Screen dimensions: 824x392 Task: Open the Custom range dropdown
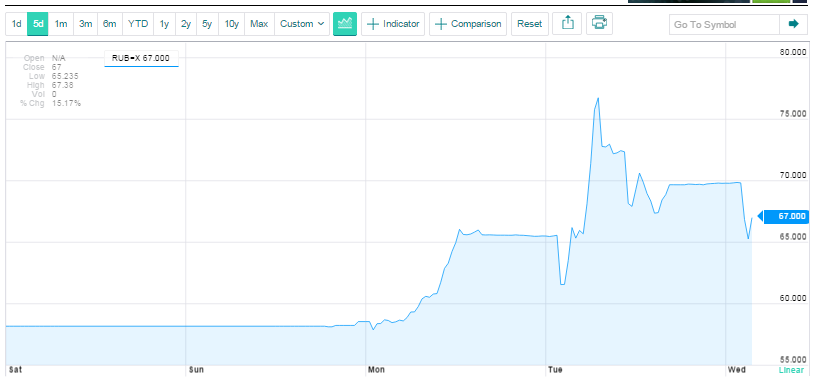point(302,24)
